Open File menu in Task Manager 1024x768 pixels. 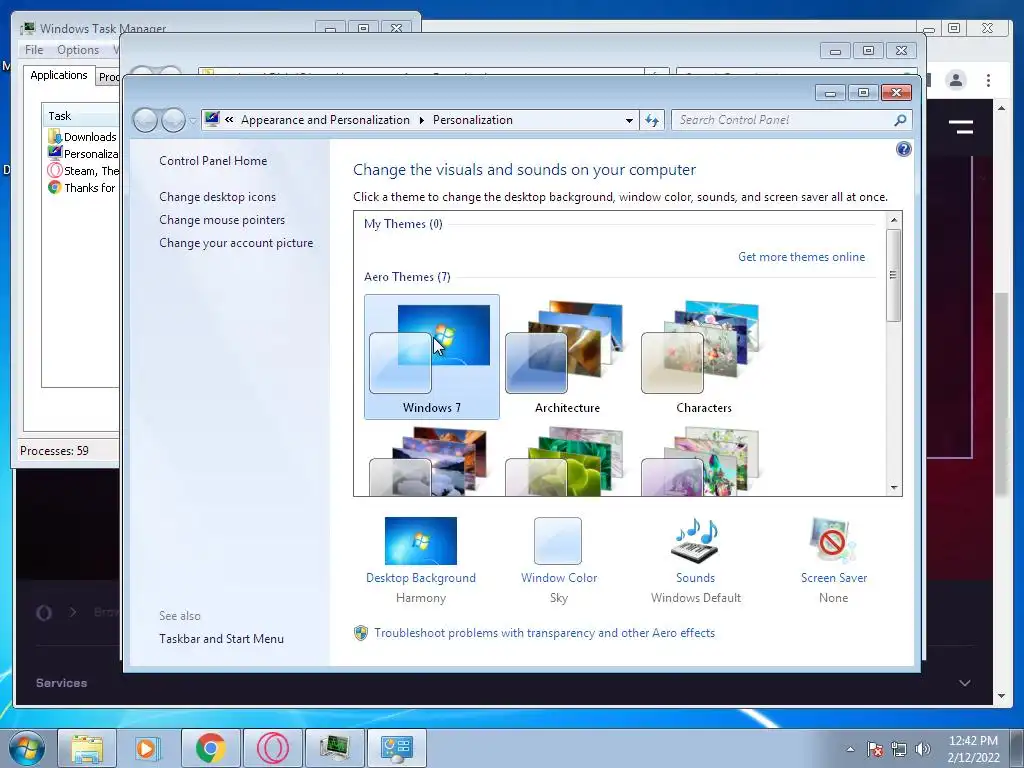pyautogui.click(x=34, y=50)
